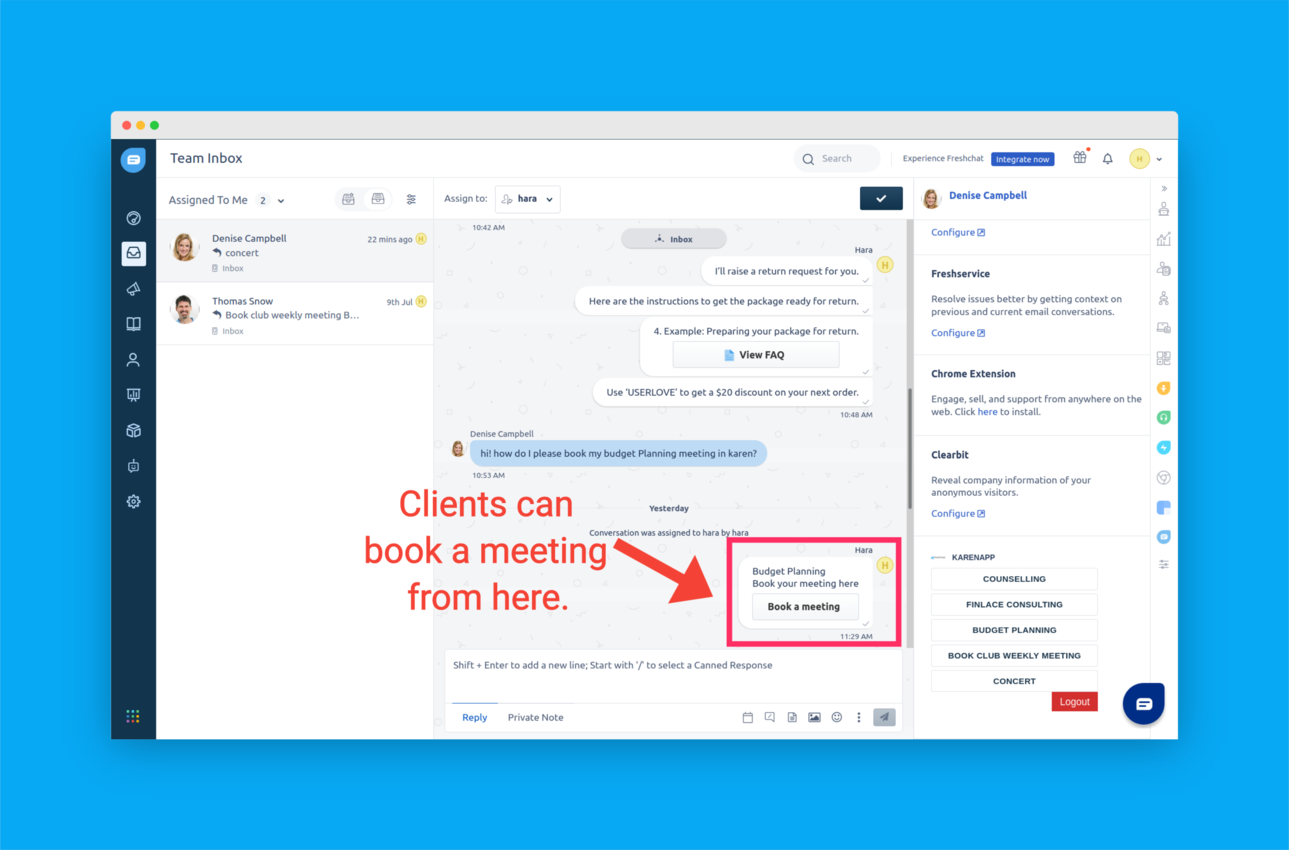The width and height of the screenshot is (1289, 850).
Task: Expand the profile avatar menu arrow
Action: [1159, 160]
